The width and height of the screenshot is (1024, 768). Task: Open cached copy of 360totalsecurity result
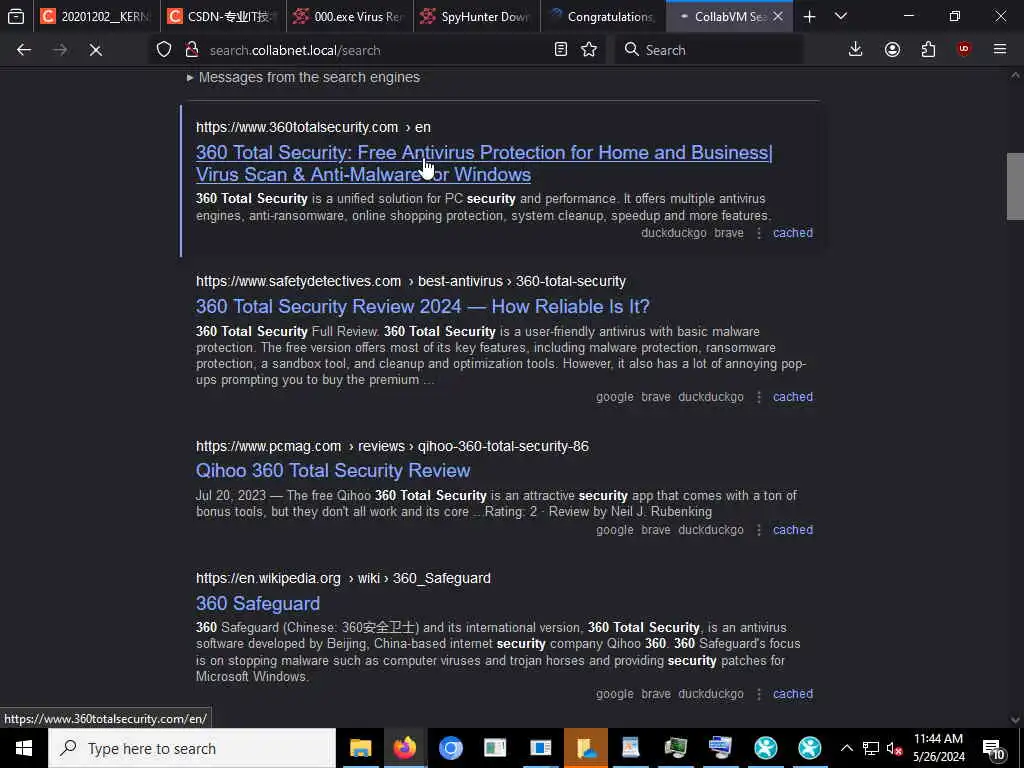click(793, 232)
